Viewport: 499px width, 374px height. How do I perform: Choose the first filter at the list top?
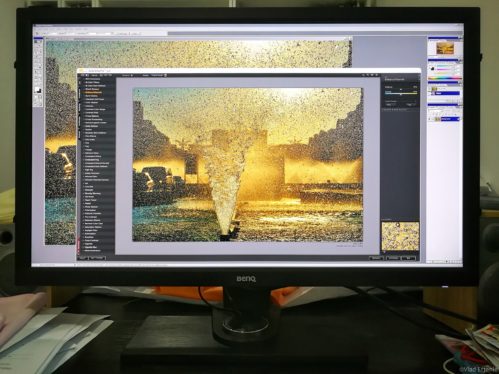(93, 79)
